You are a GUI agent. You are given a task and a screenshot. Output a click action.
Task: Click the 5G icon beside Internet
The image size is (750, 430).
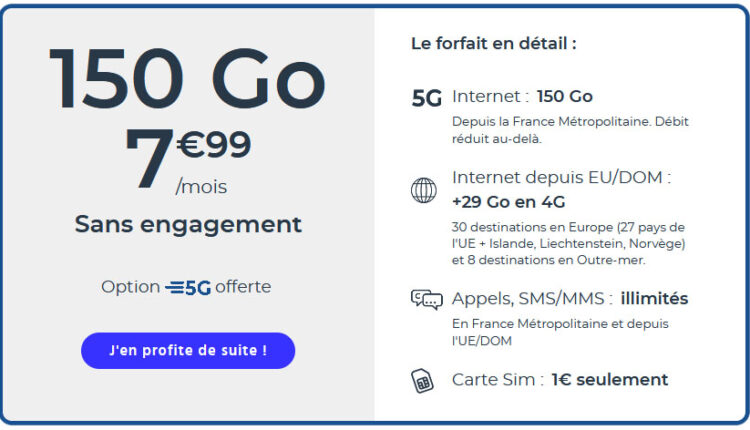pos(427,98)
